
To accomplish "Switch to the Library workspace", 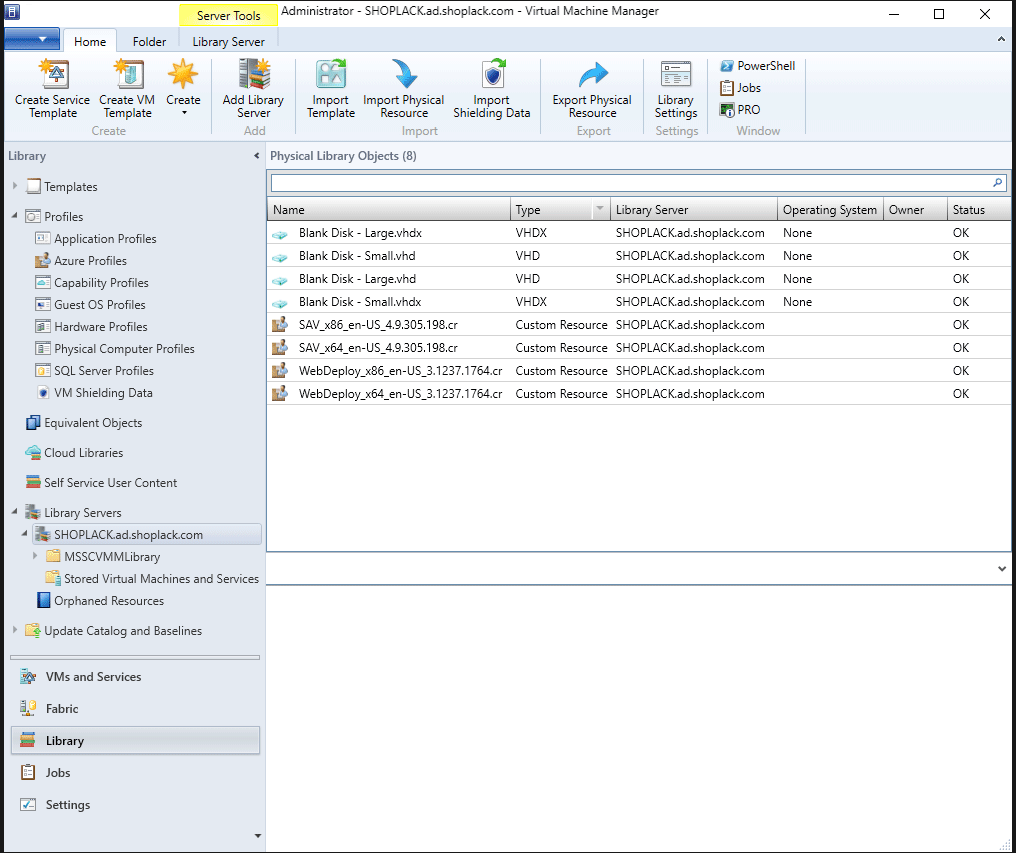I will tap(135, 740).
